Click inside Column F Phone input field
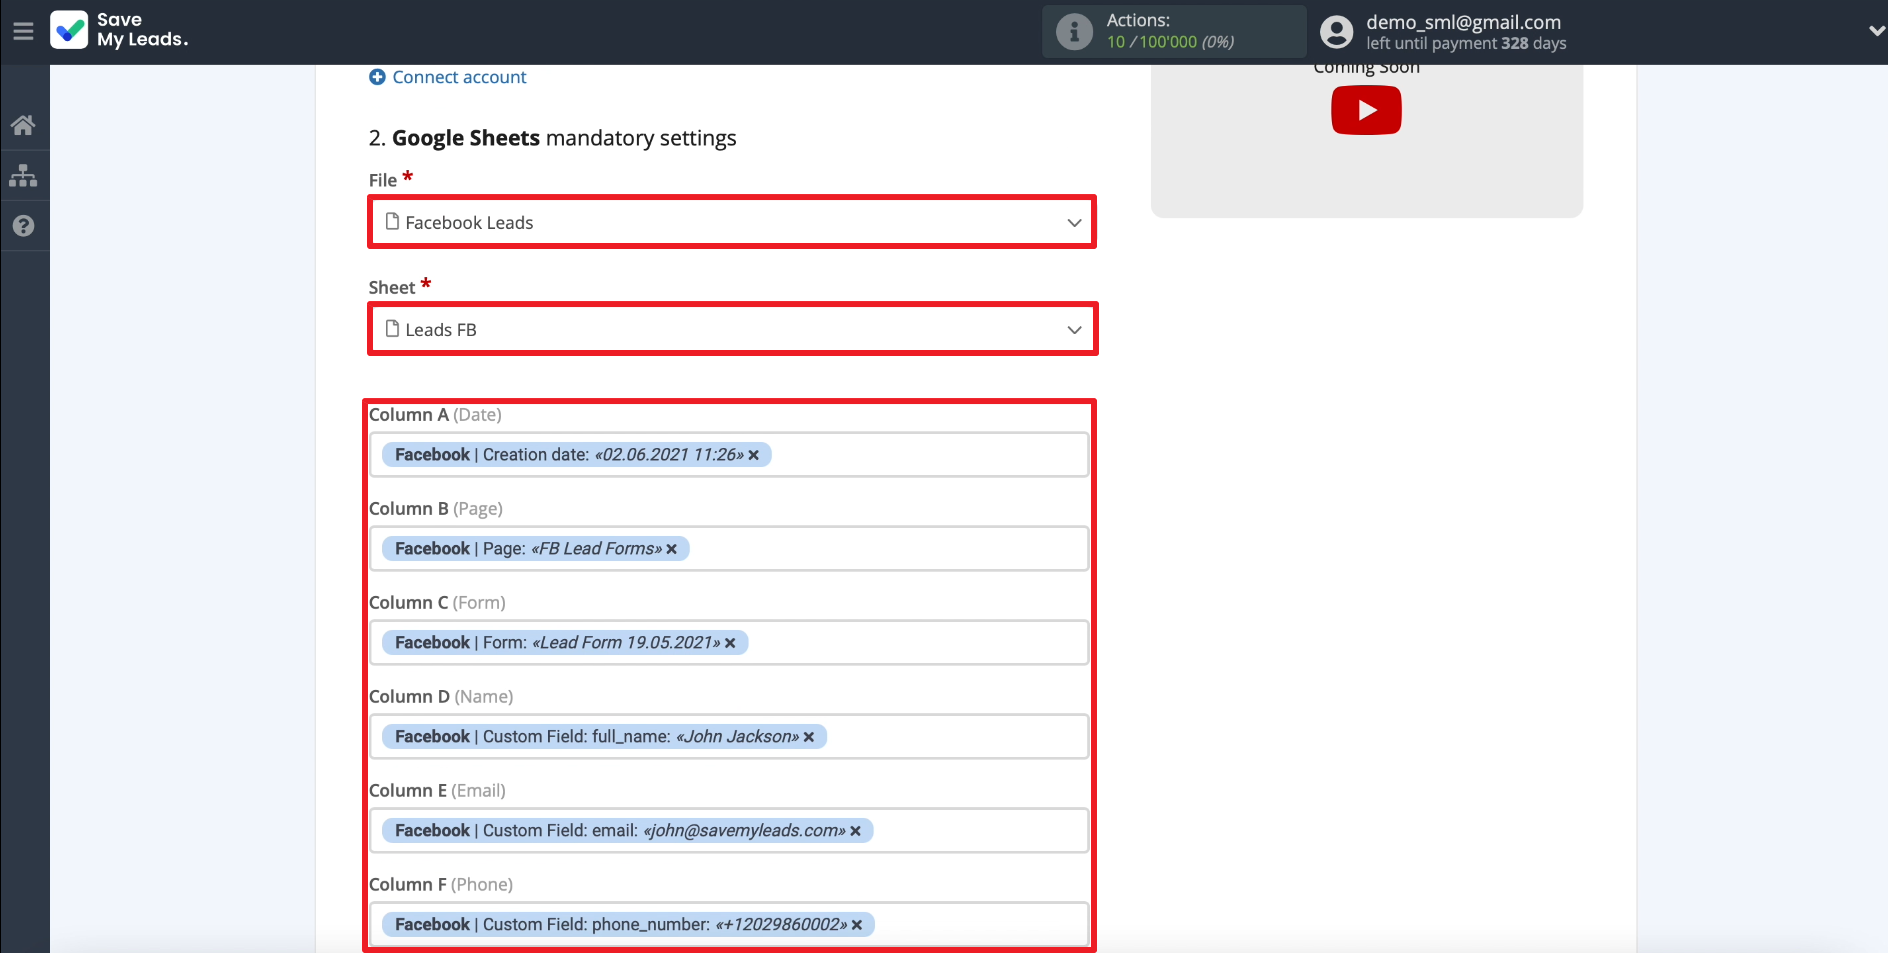Viewport: 1888px width, 953px height. click(x=729, y=925)
